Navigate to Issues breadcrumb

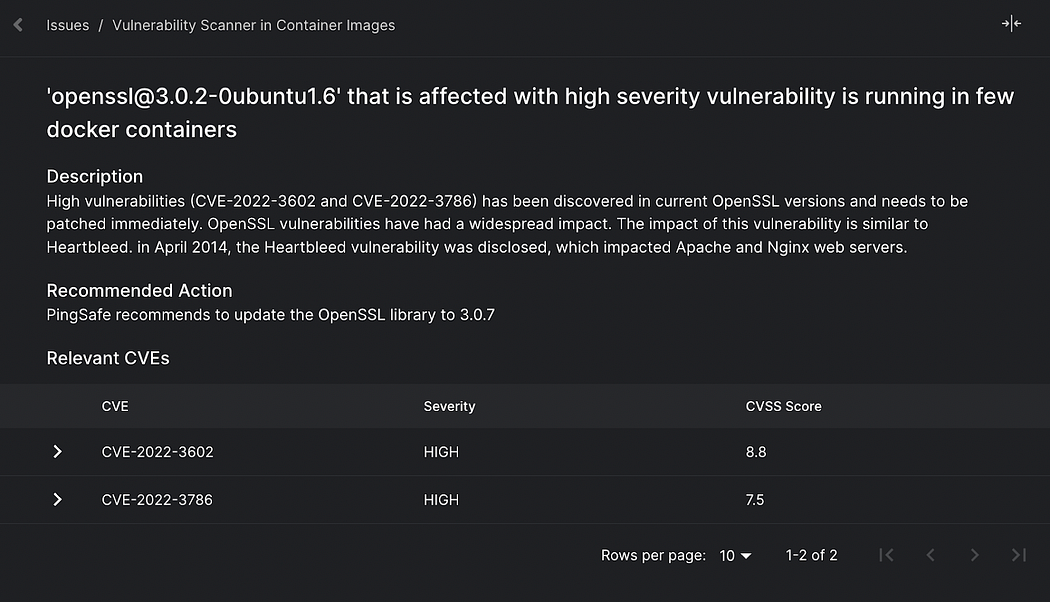point(67,25)
